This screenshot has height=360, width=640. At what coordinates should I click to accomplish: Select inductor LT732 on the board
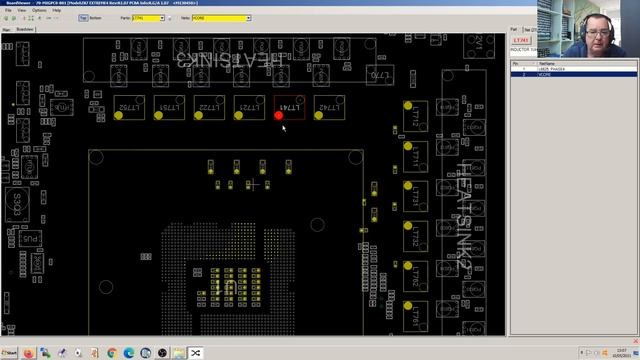[416, 236]
